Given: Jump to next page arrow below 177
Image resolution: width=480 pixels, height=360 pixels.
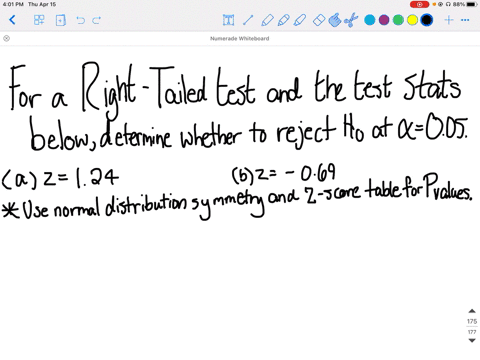Looking at the screenshot, I should (472, 340).
